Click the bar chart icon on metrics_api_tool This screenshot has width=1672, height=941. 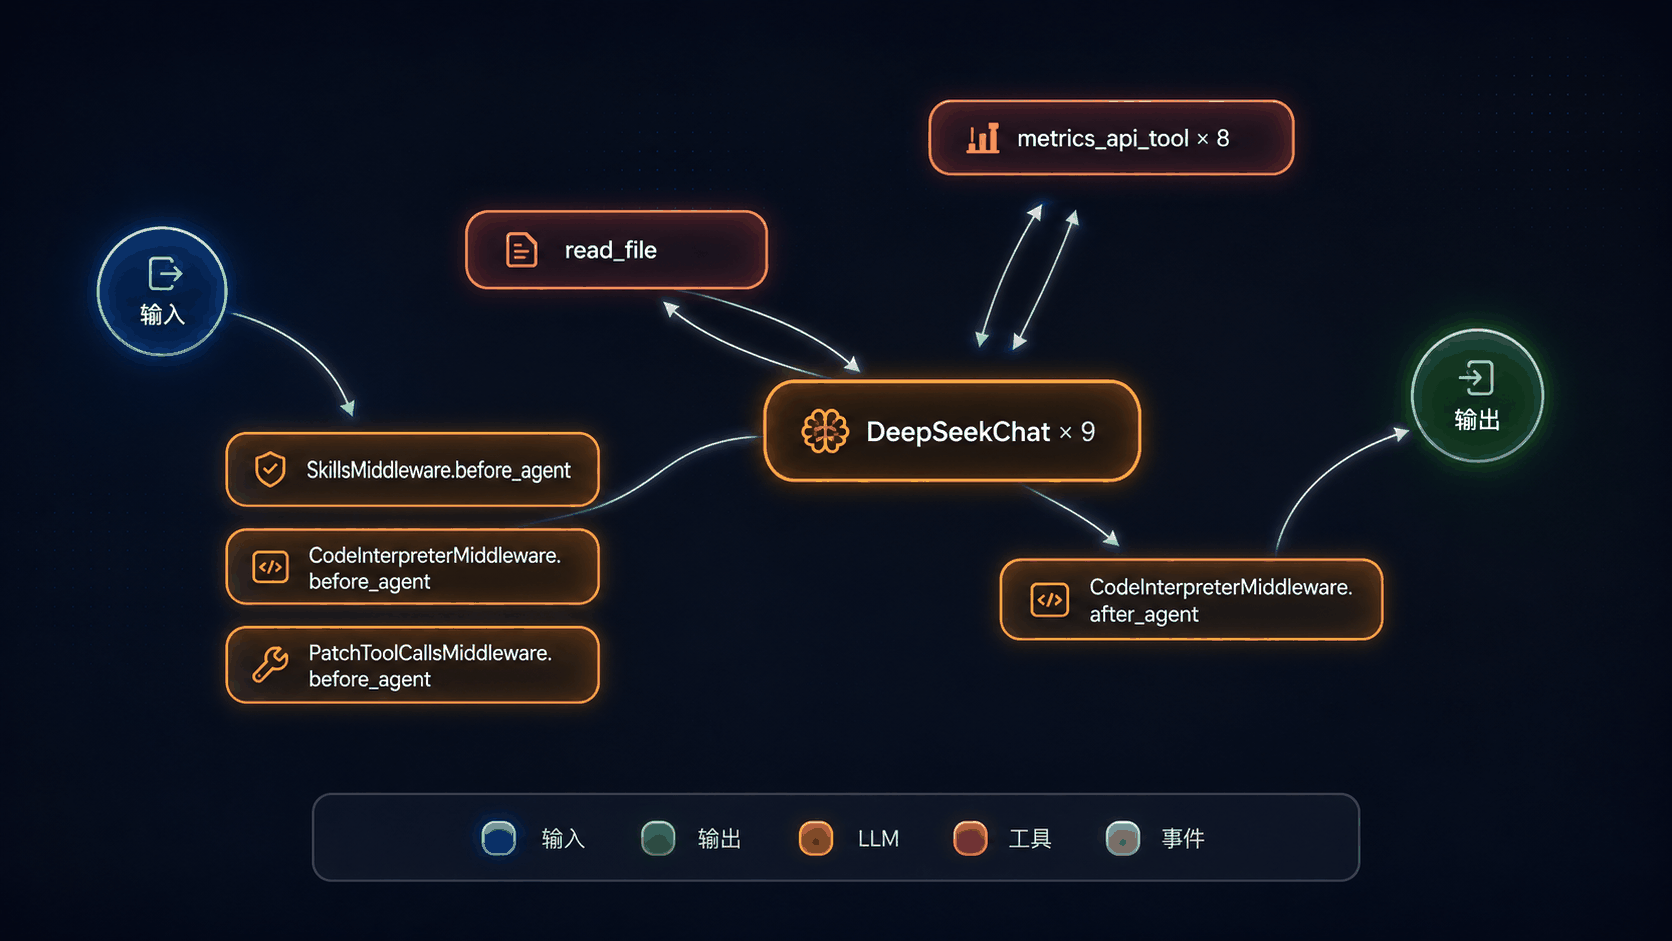pyautogui.click(x=983, y=137)
